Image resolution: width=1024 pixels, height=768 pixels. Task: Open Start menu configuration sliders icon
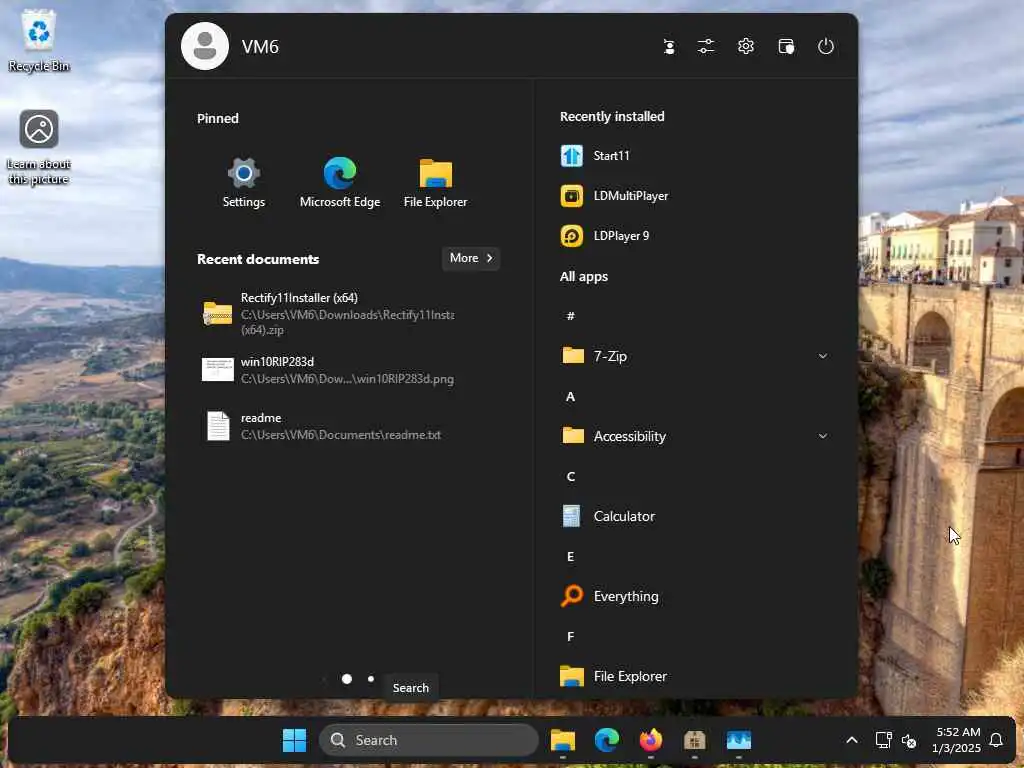[x=706, y=46]
